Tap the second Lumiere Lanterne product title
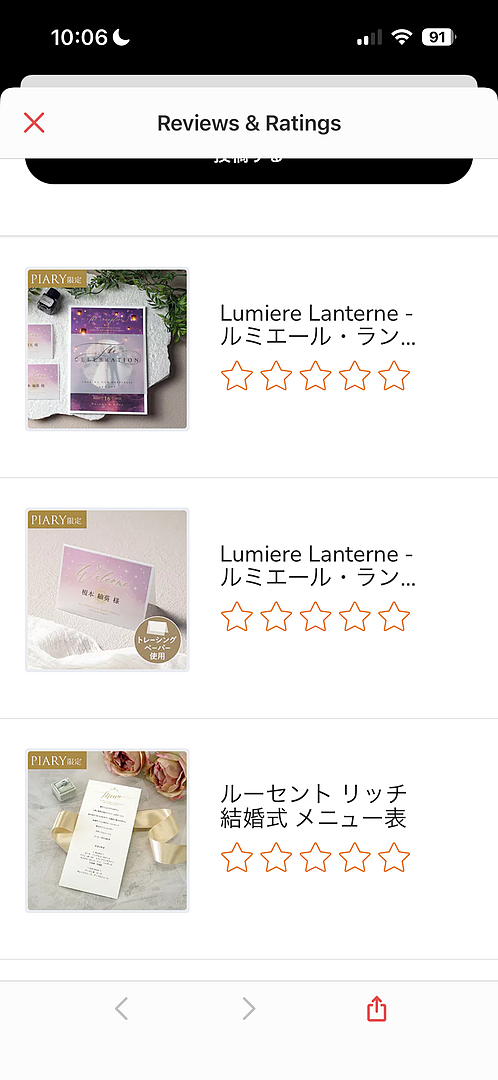Image resolution: width=498 pixels, height=1080 pixels. (x=318, y=566)
